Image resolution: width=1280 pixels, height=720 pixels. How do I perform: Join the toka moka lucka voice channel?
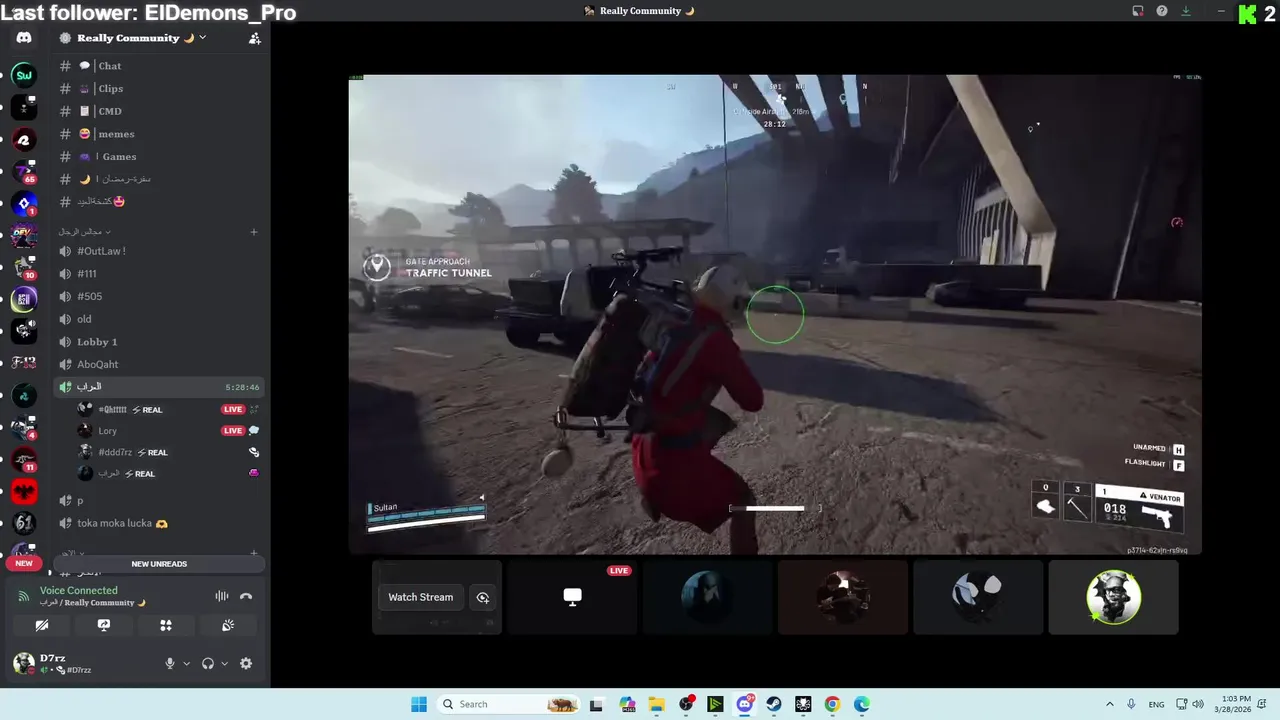tap(160, 523)
